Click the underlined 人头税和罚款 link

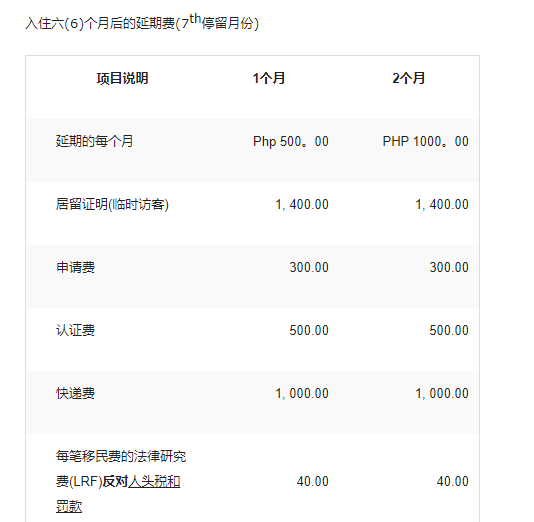[x=154, y=481]
